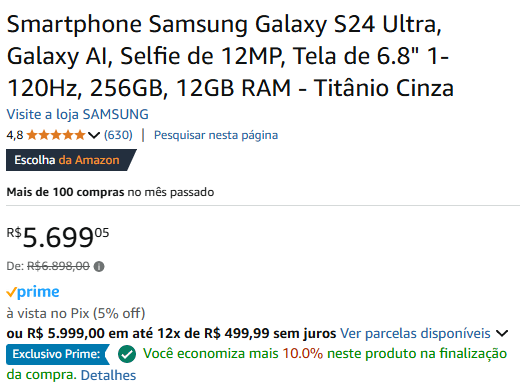Click the Galaxy S24 Ultra product title

coord(230,56)
